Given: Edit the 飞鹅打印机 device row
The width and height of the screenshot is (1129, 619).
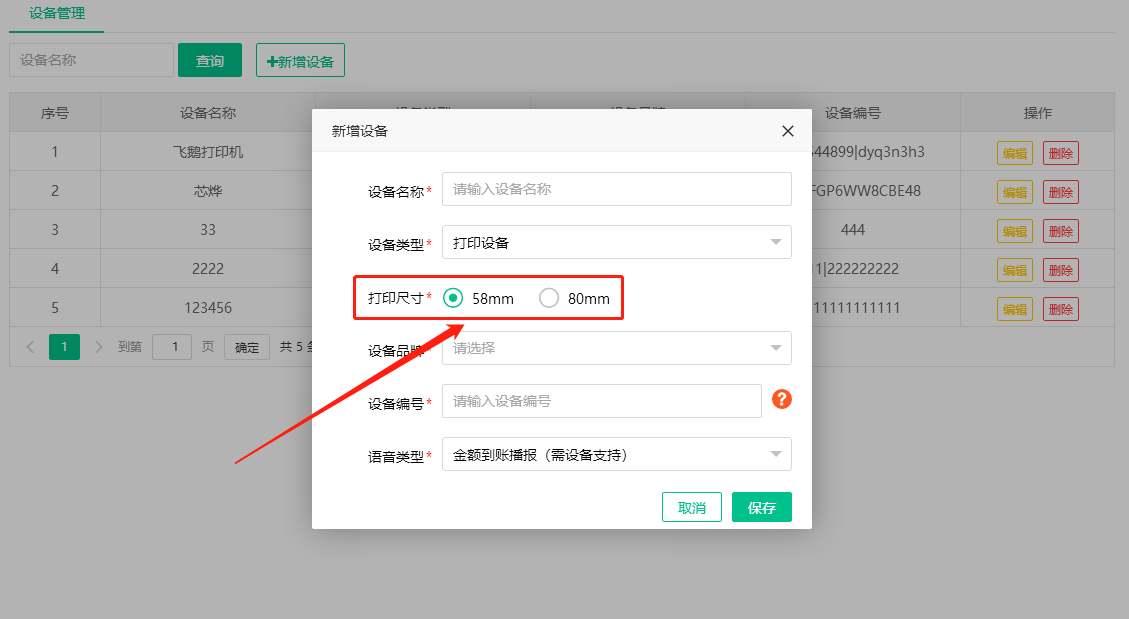Looking at the screenshot, I should pos(1014,153).
